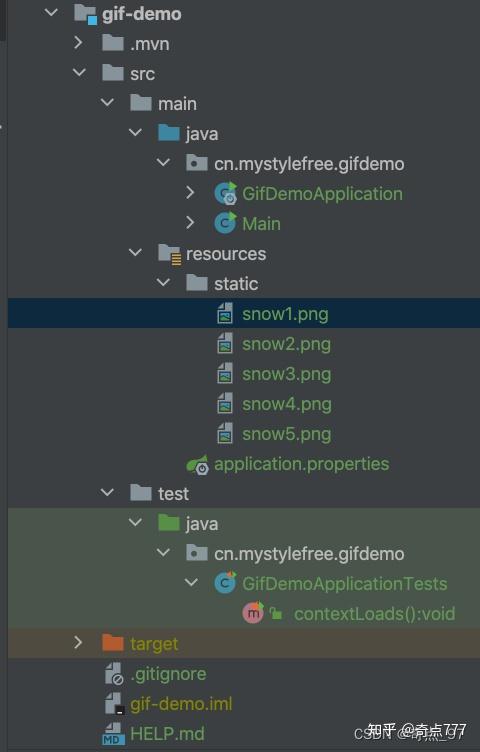The image size is (480, 752).
Task: Click the snow3.png image file icon
Action: click(x=225, y=374)
